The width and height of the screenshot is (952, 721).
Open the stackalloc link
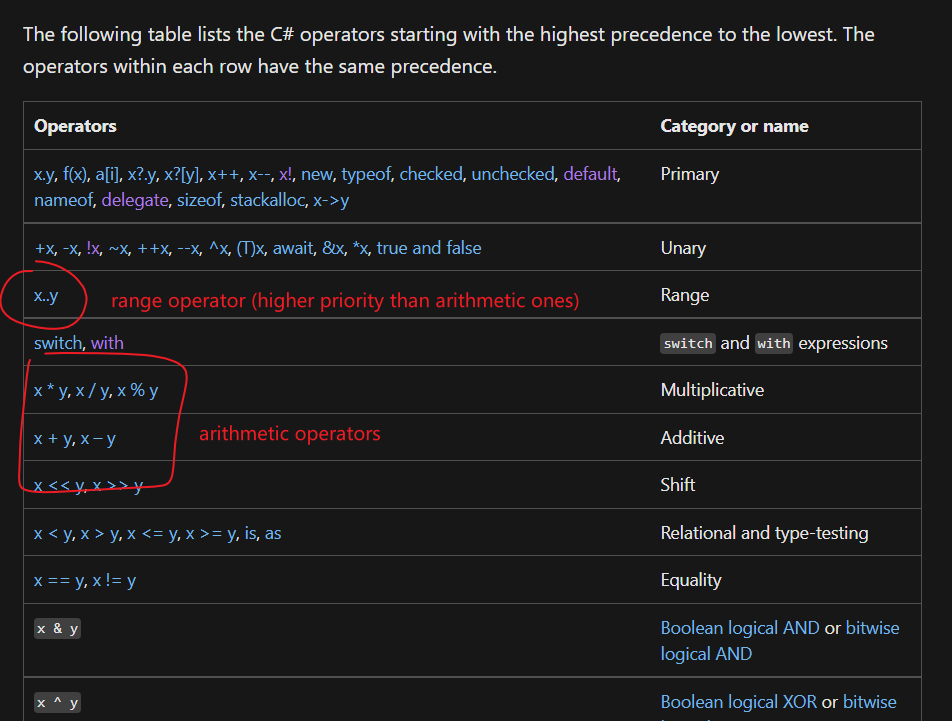pyautogui.click(x=267, y=200)
